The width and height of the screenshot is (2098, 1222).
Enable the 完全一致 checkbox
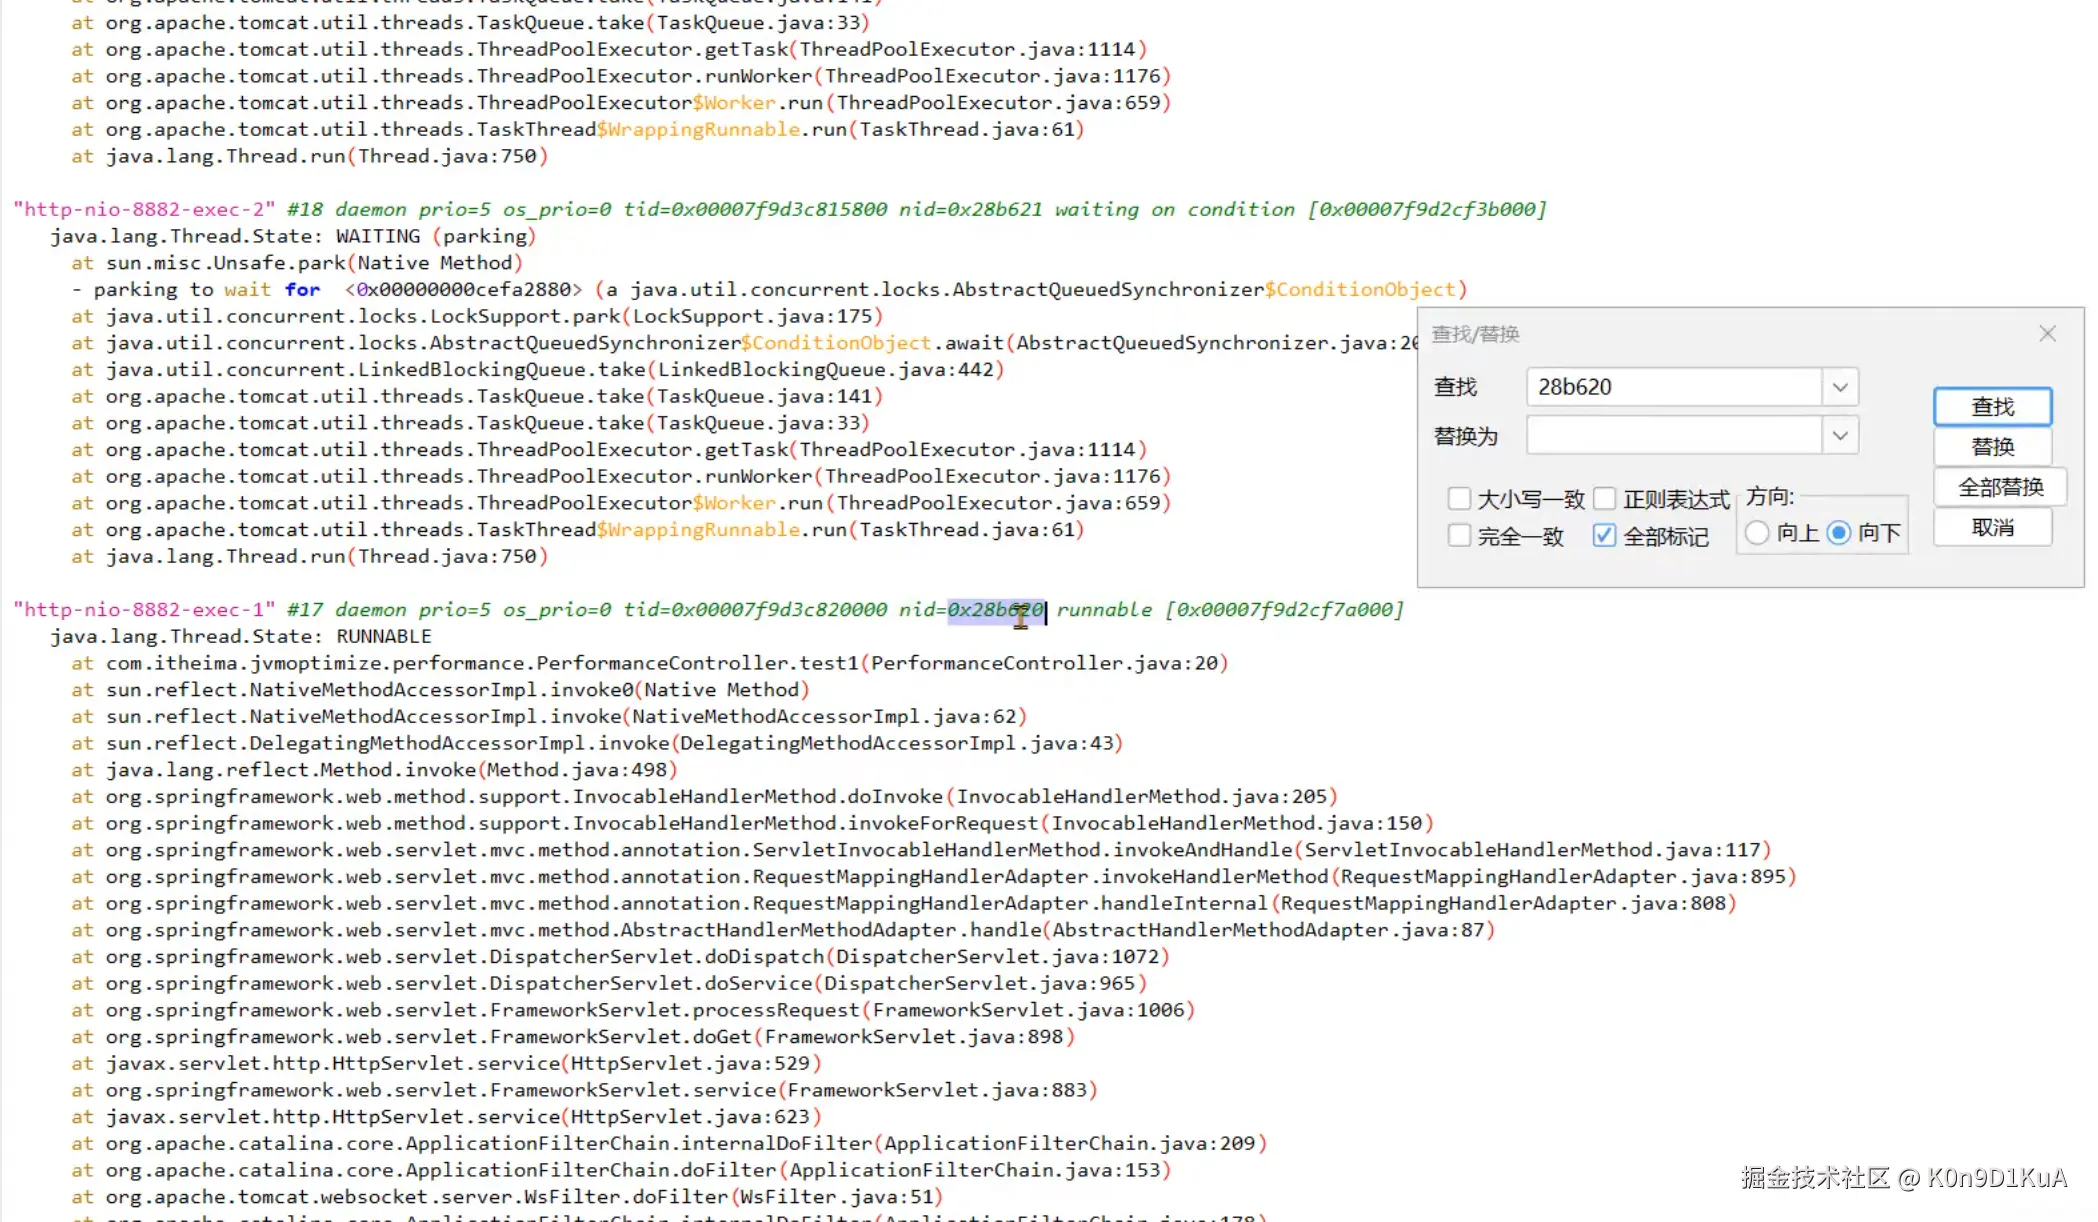tap(1459, 536)
